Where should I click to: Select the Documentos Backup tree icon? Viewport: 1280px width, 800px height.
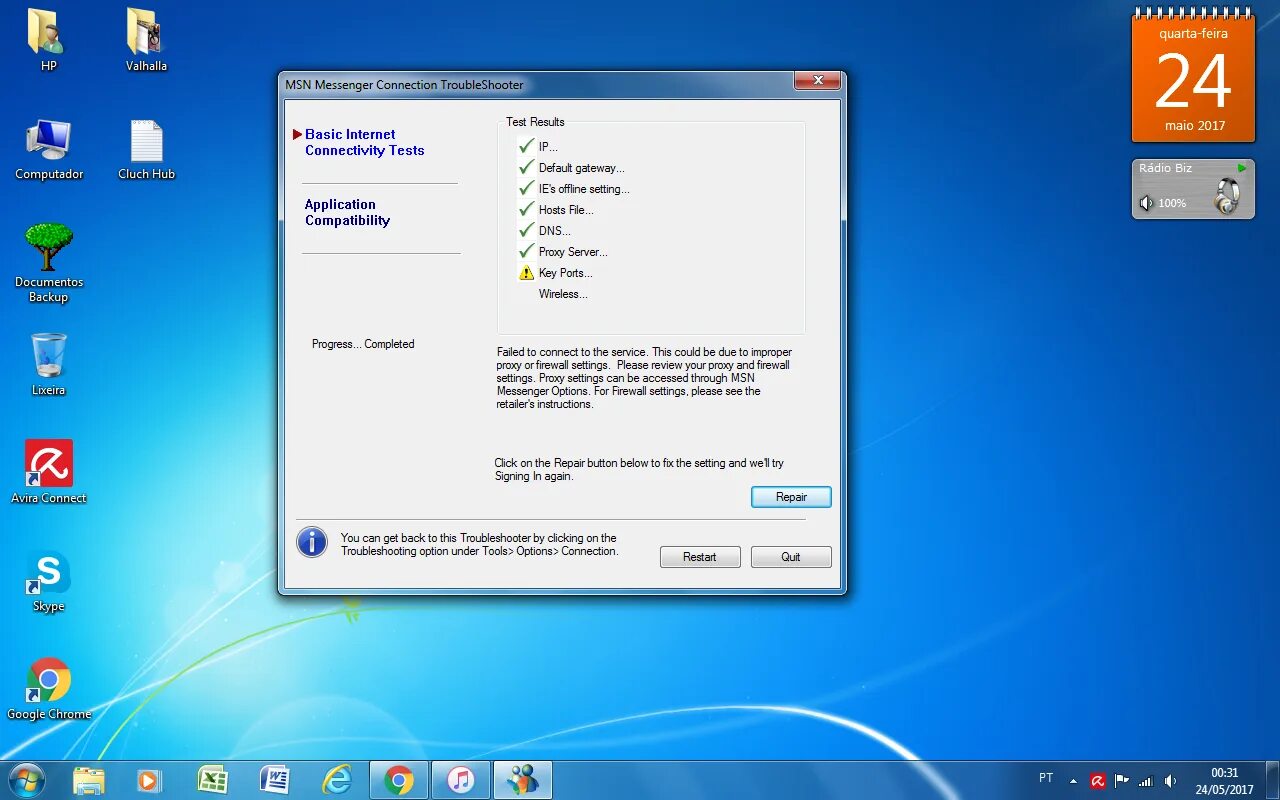[x=48, y=263]
